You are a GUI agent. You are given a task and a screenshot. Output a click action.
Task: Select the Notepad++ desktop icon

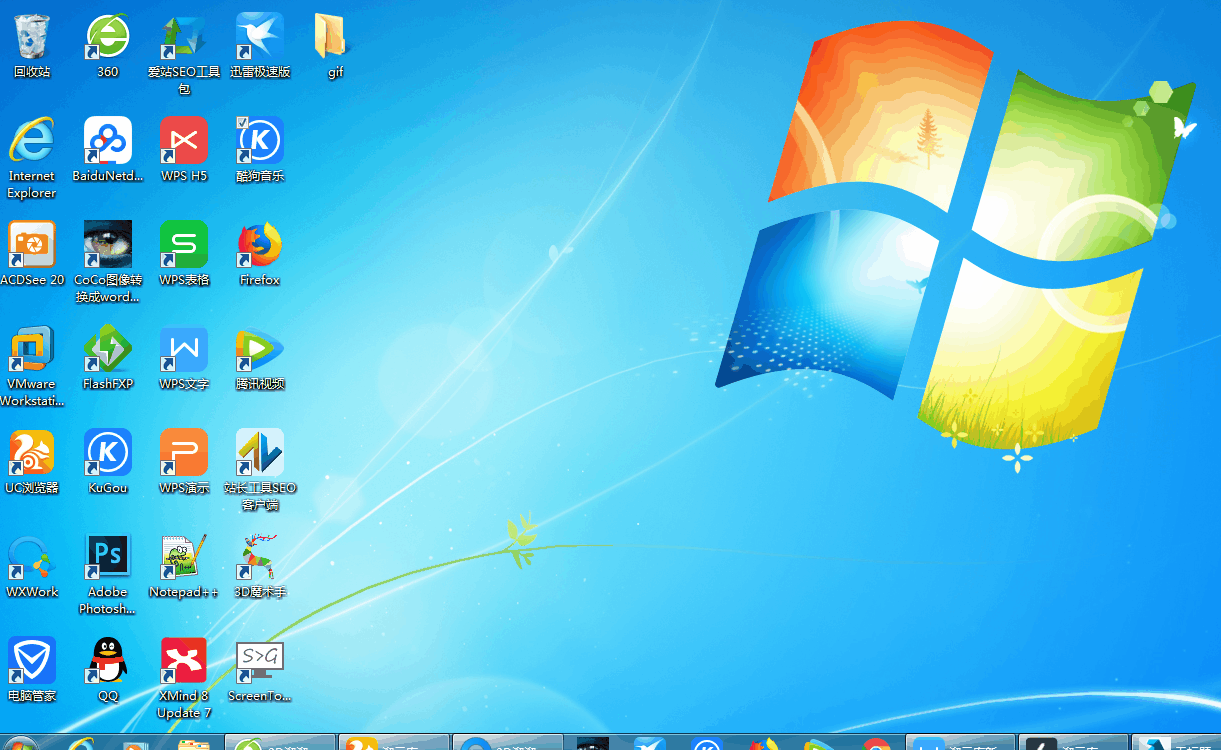(184, 558)
